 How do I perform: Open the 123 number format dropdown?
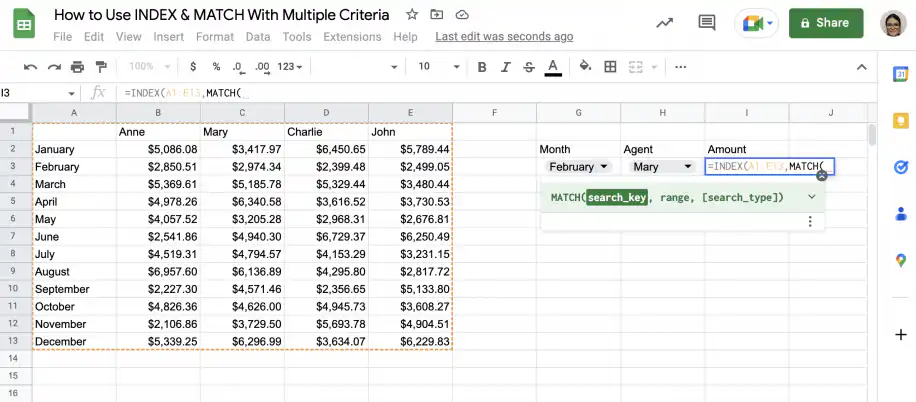pyautogui.click(x=290, y=67)
